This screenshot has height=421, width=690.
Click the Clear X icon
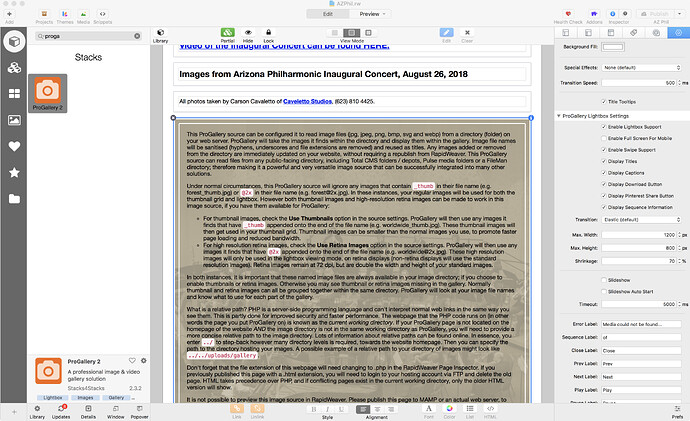click(x=467, y=33)
